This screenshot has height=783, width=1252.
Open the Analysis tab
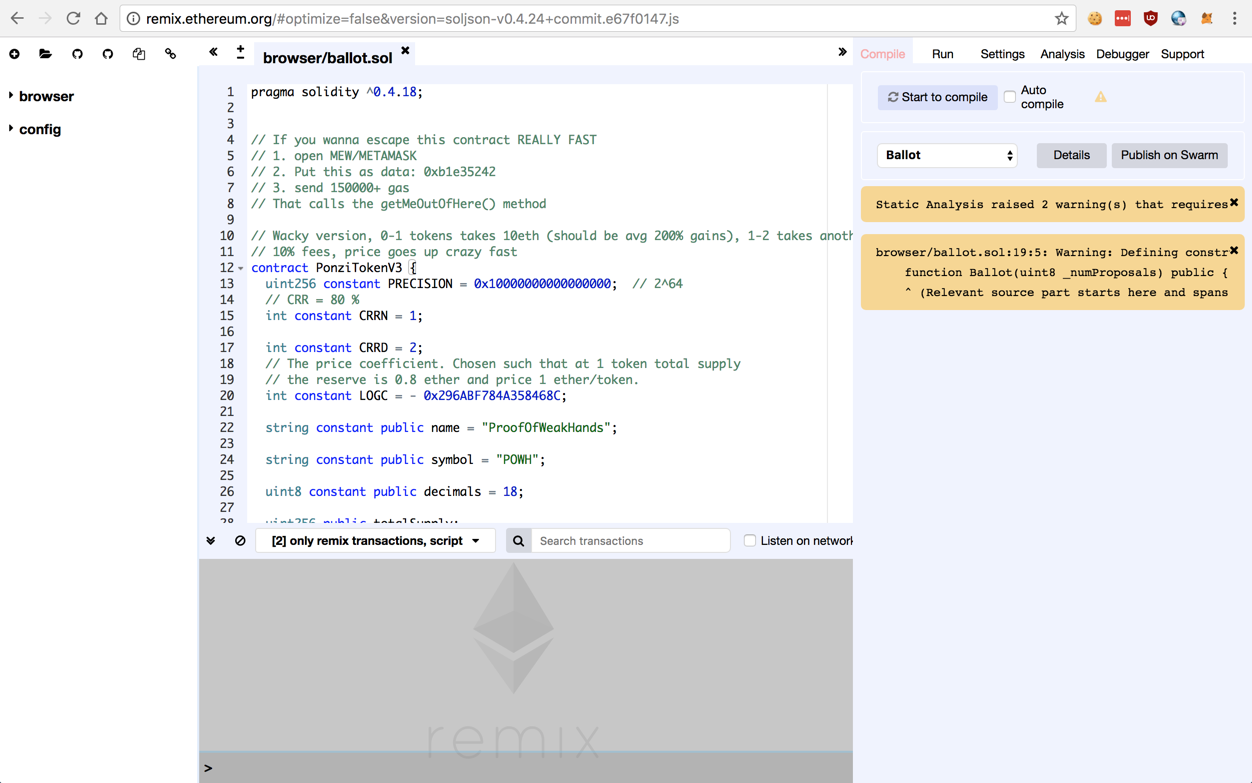pyautogui.click(x=1062, y=54)
